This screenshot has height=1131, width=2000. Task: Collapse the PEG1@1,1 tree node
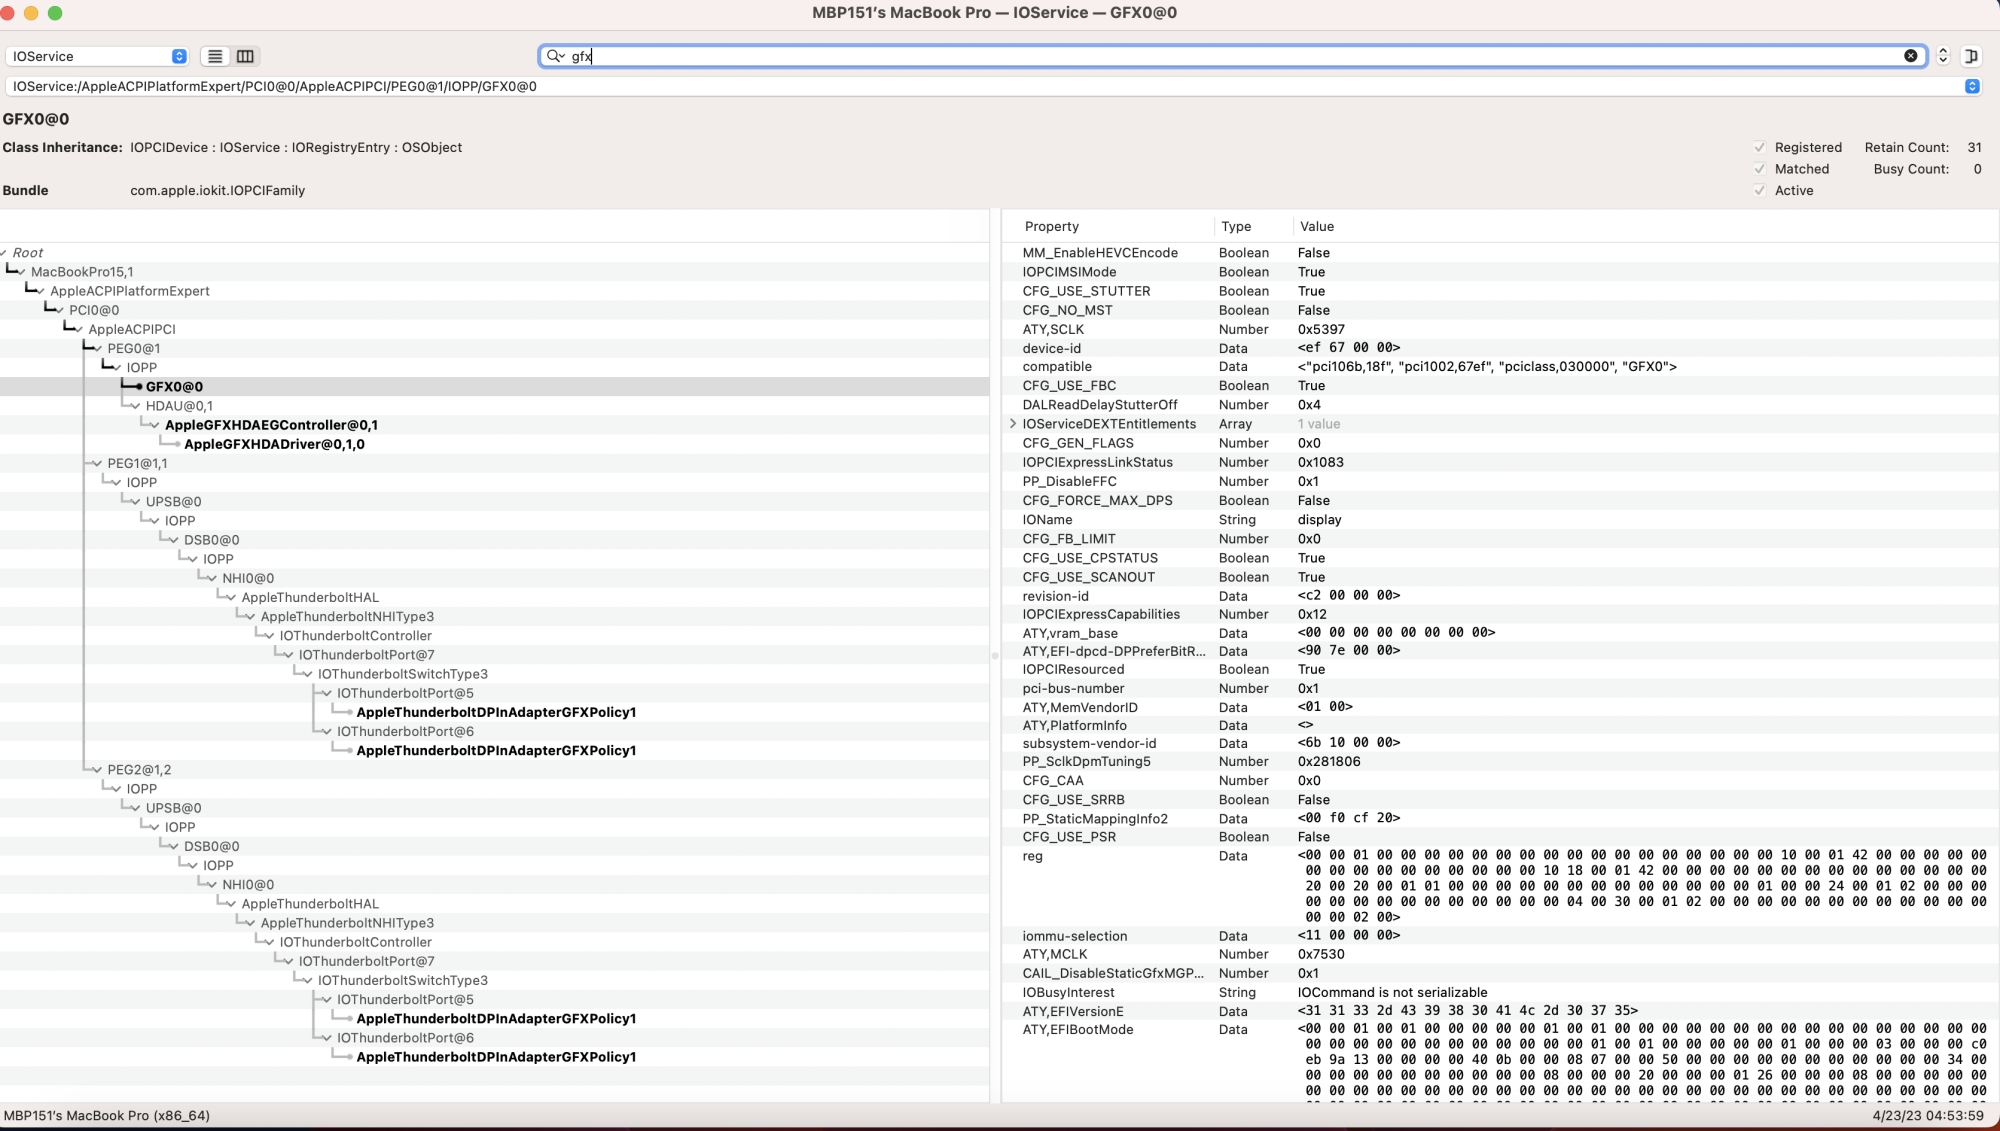(97, 463)
